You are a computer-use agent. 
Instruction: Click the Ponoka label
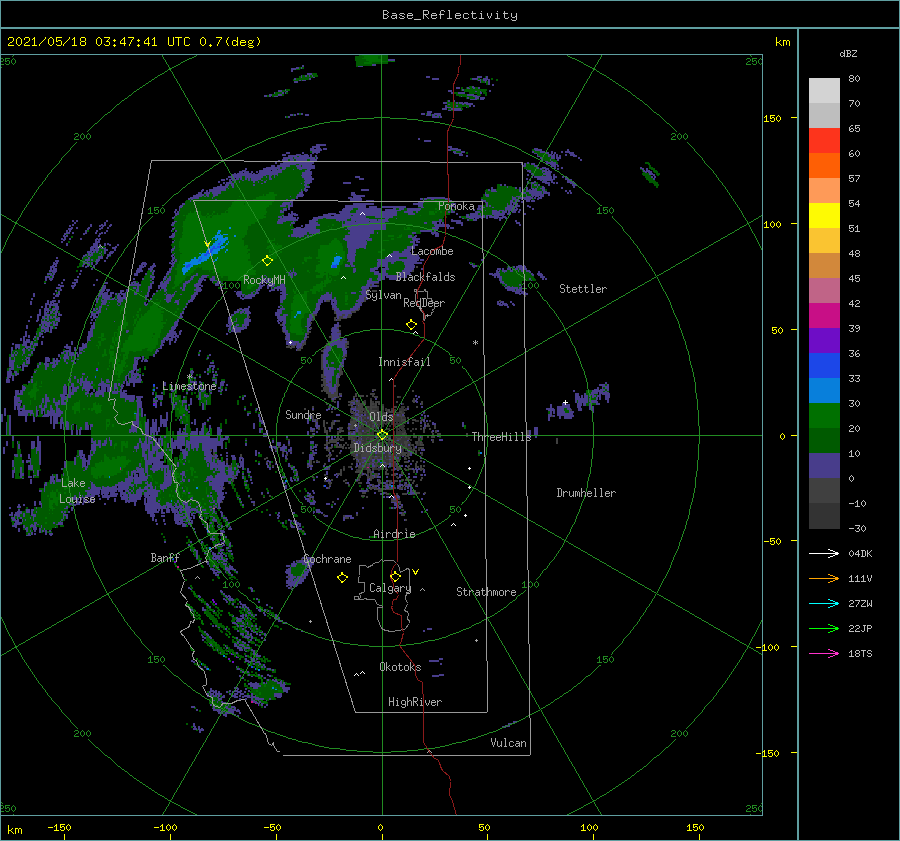(456, 206)
